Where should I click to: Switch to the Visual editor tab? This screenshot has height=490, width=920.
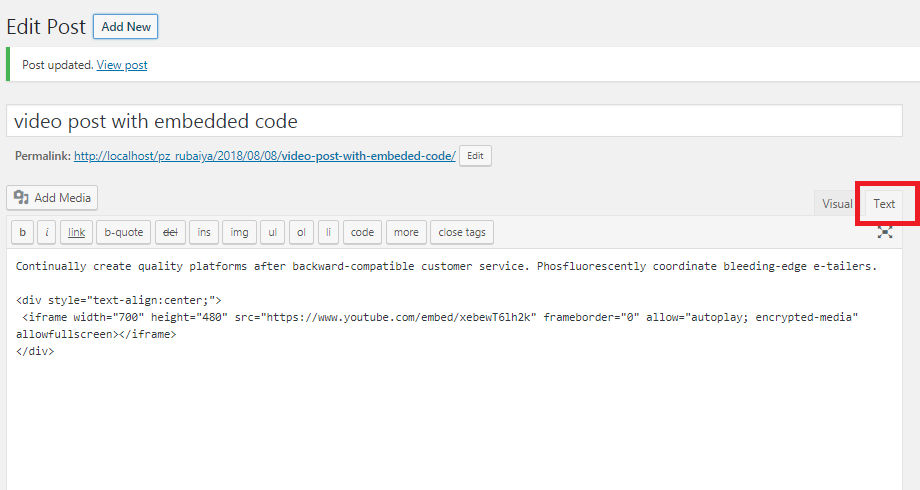point(837,204)
